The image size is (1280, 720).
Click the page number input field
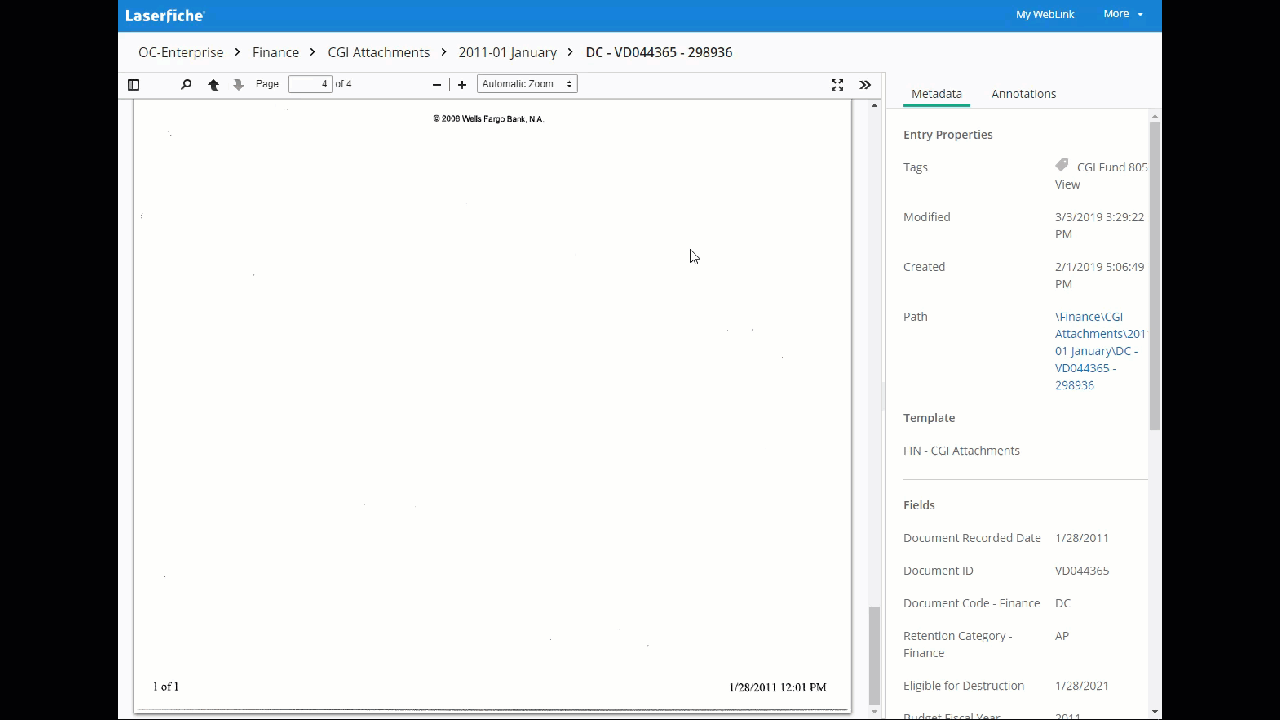pos(310,84)
